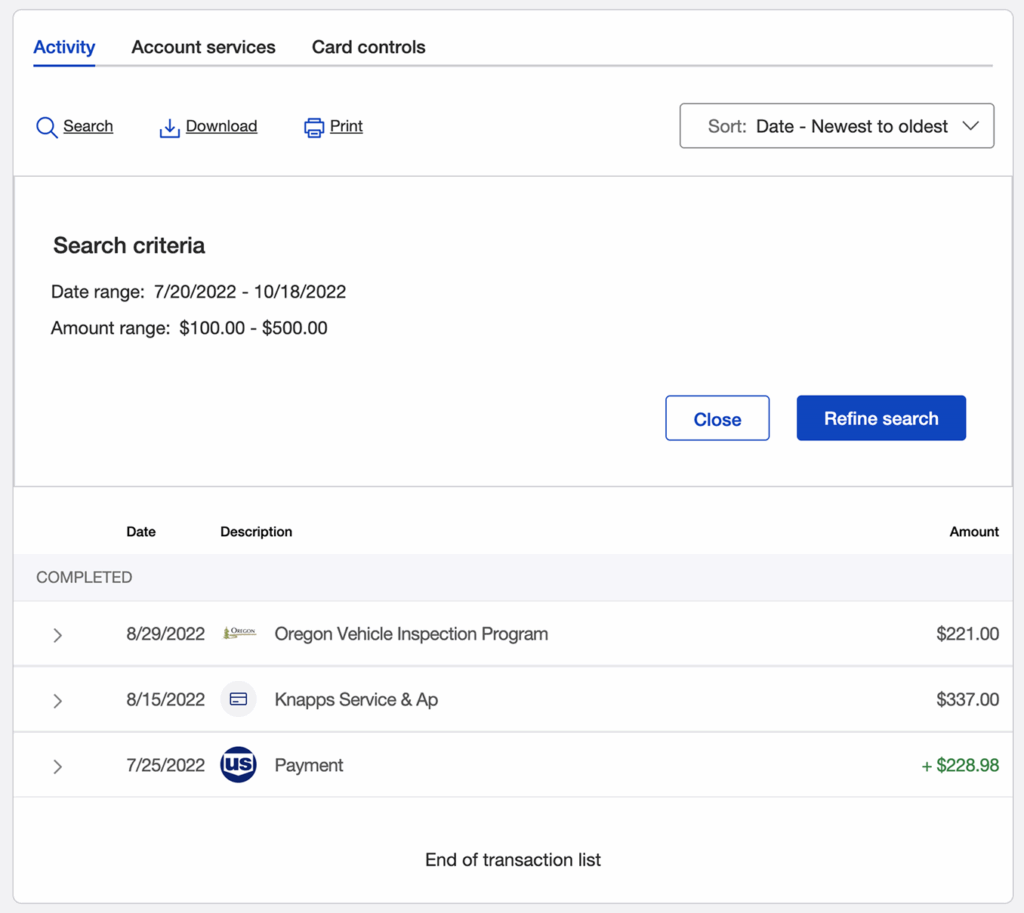
Task: Click the date 7/25/2022
Action: pyautogui.click(x=165, y=765)
